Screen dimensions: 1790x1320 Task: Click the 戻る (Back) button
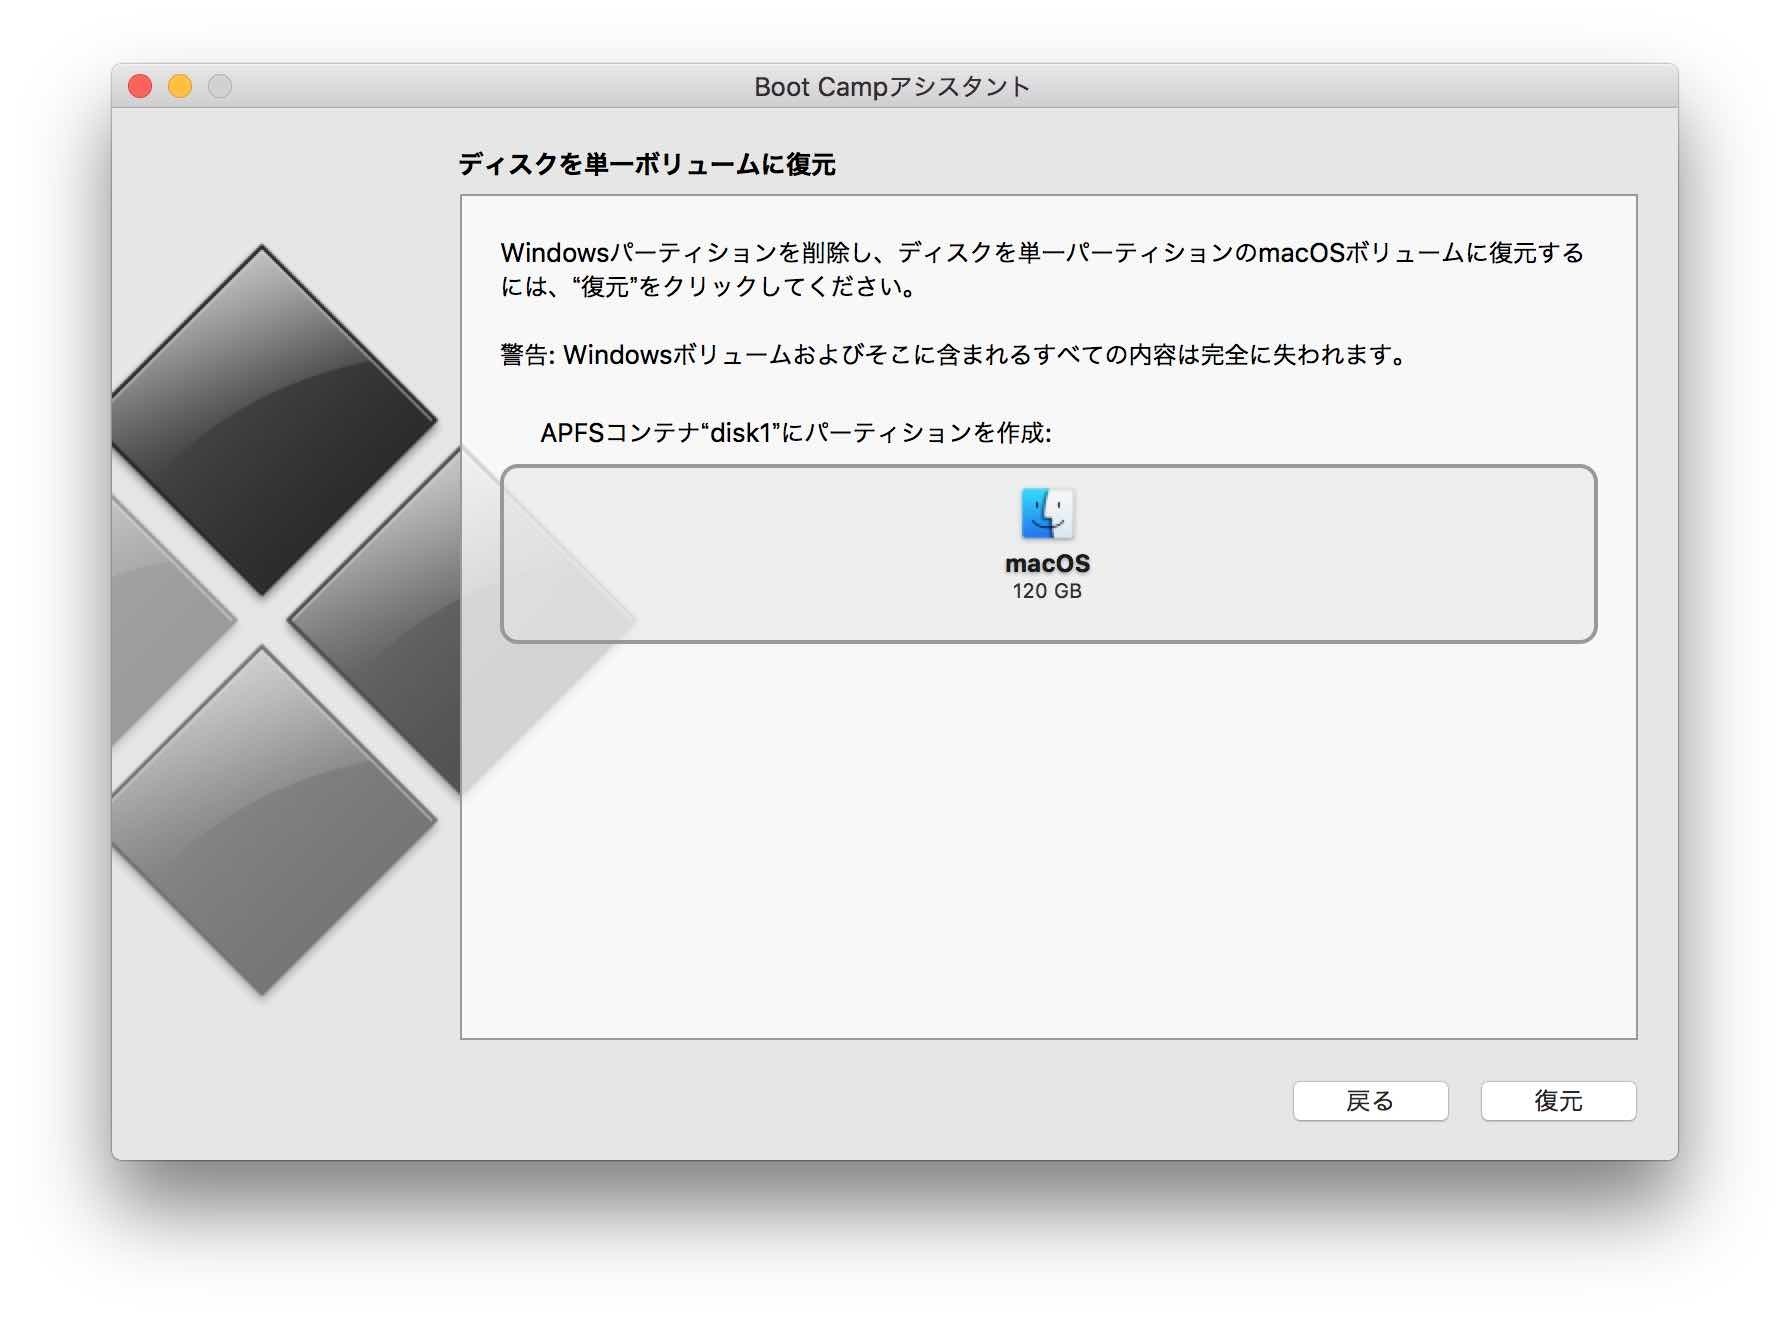tap(1370, 1101)
